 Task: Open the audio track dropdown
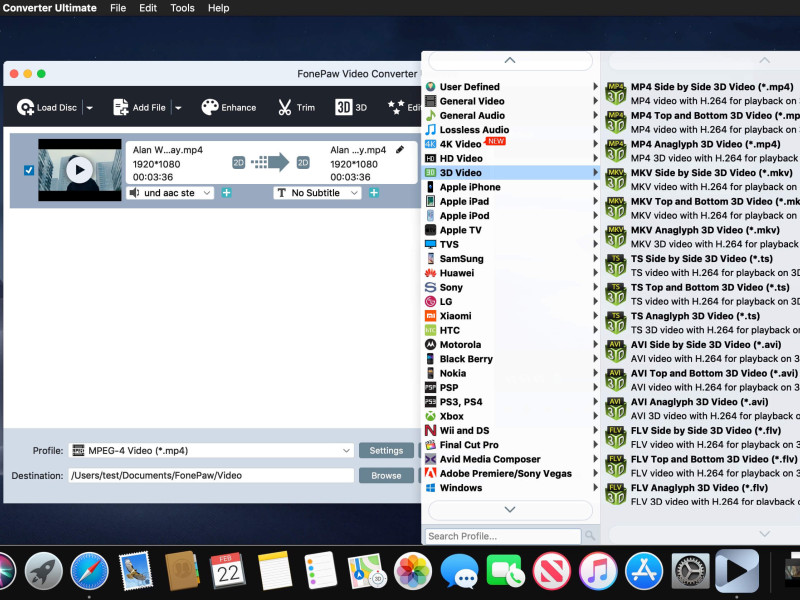click(170, 193)
